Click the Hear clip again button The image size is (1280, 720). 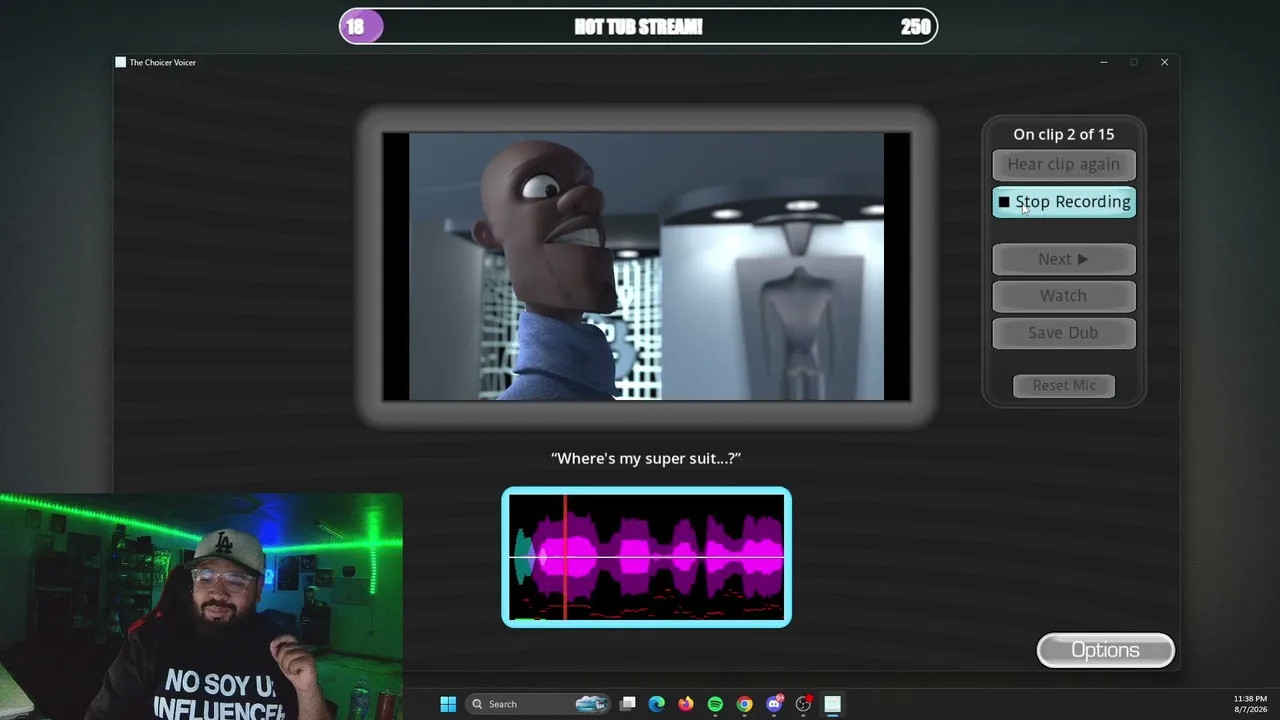1063,165
